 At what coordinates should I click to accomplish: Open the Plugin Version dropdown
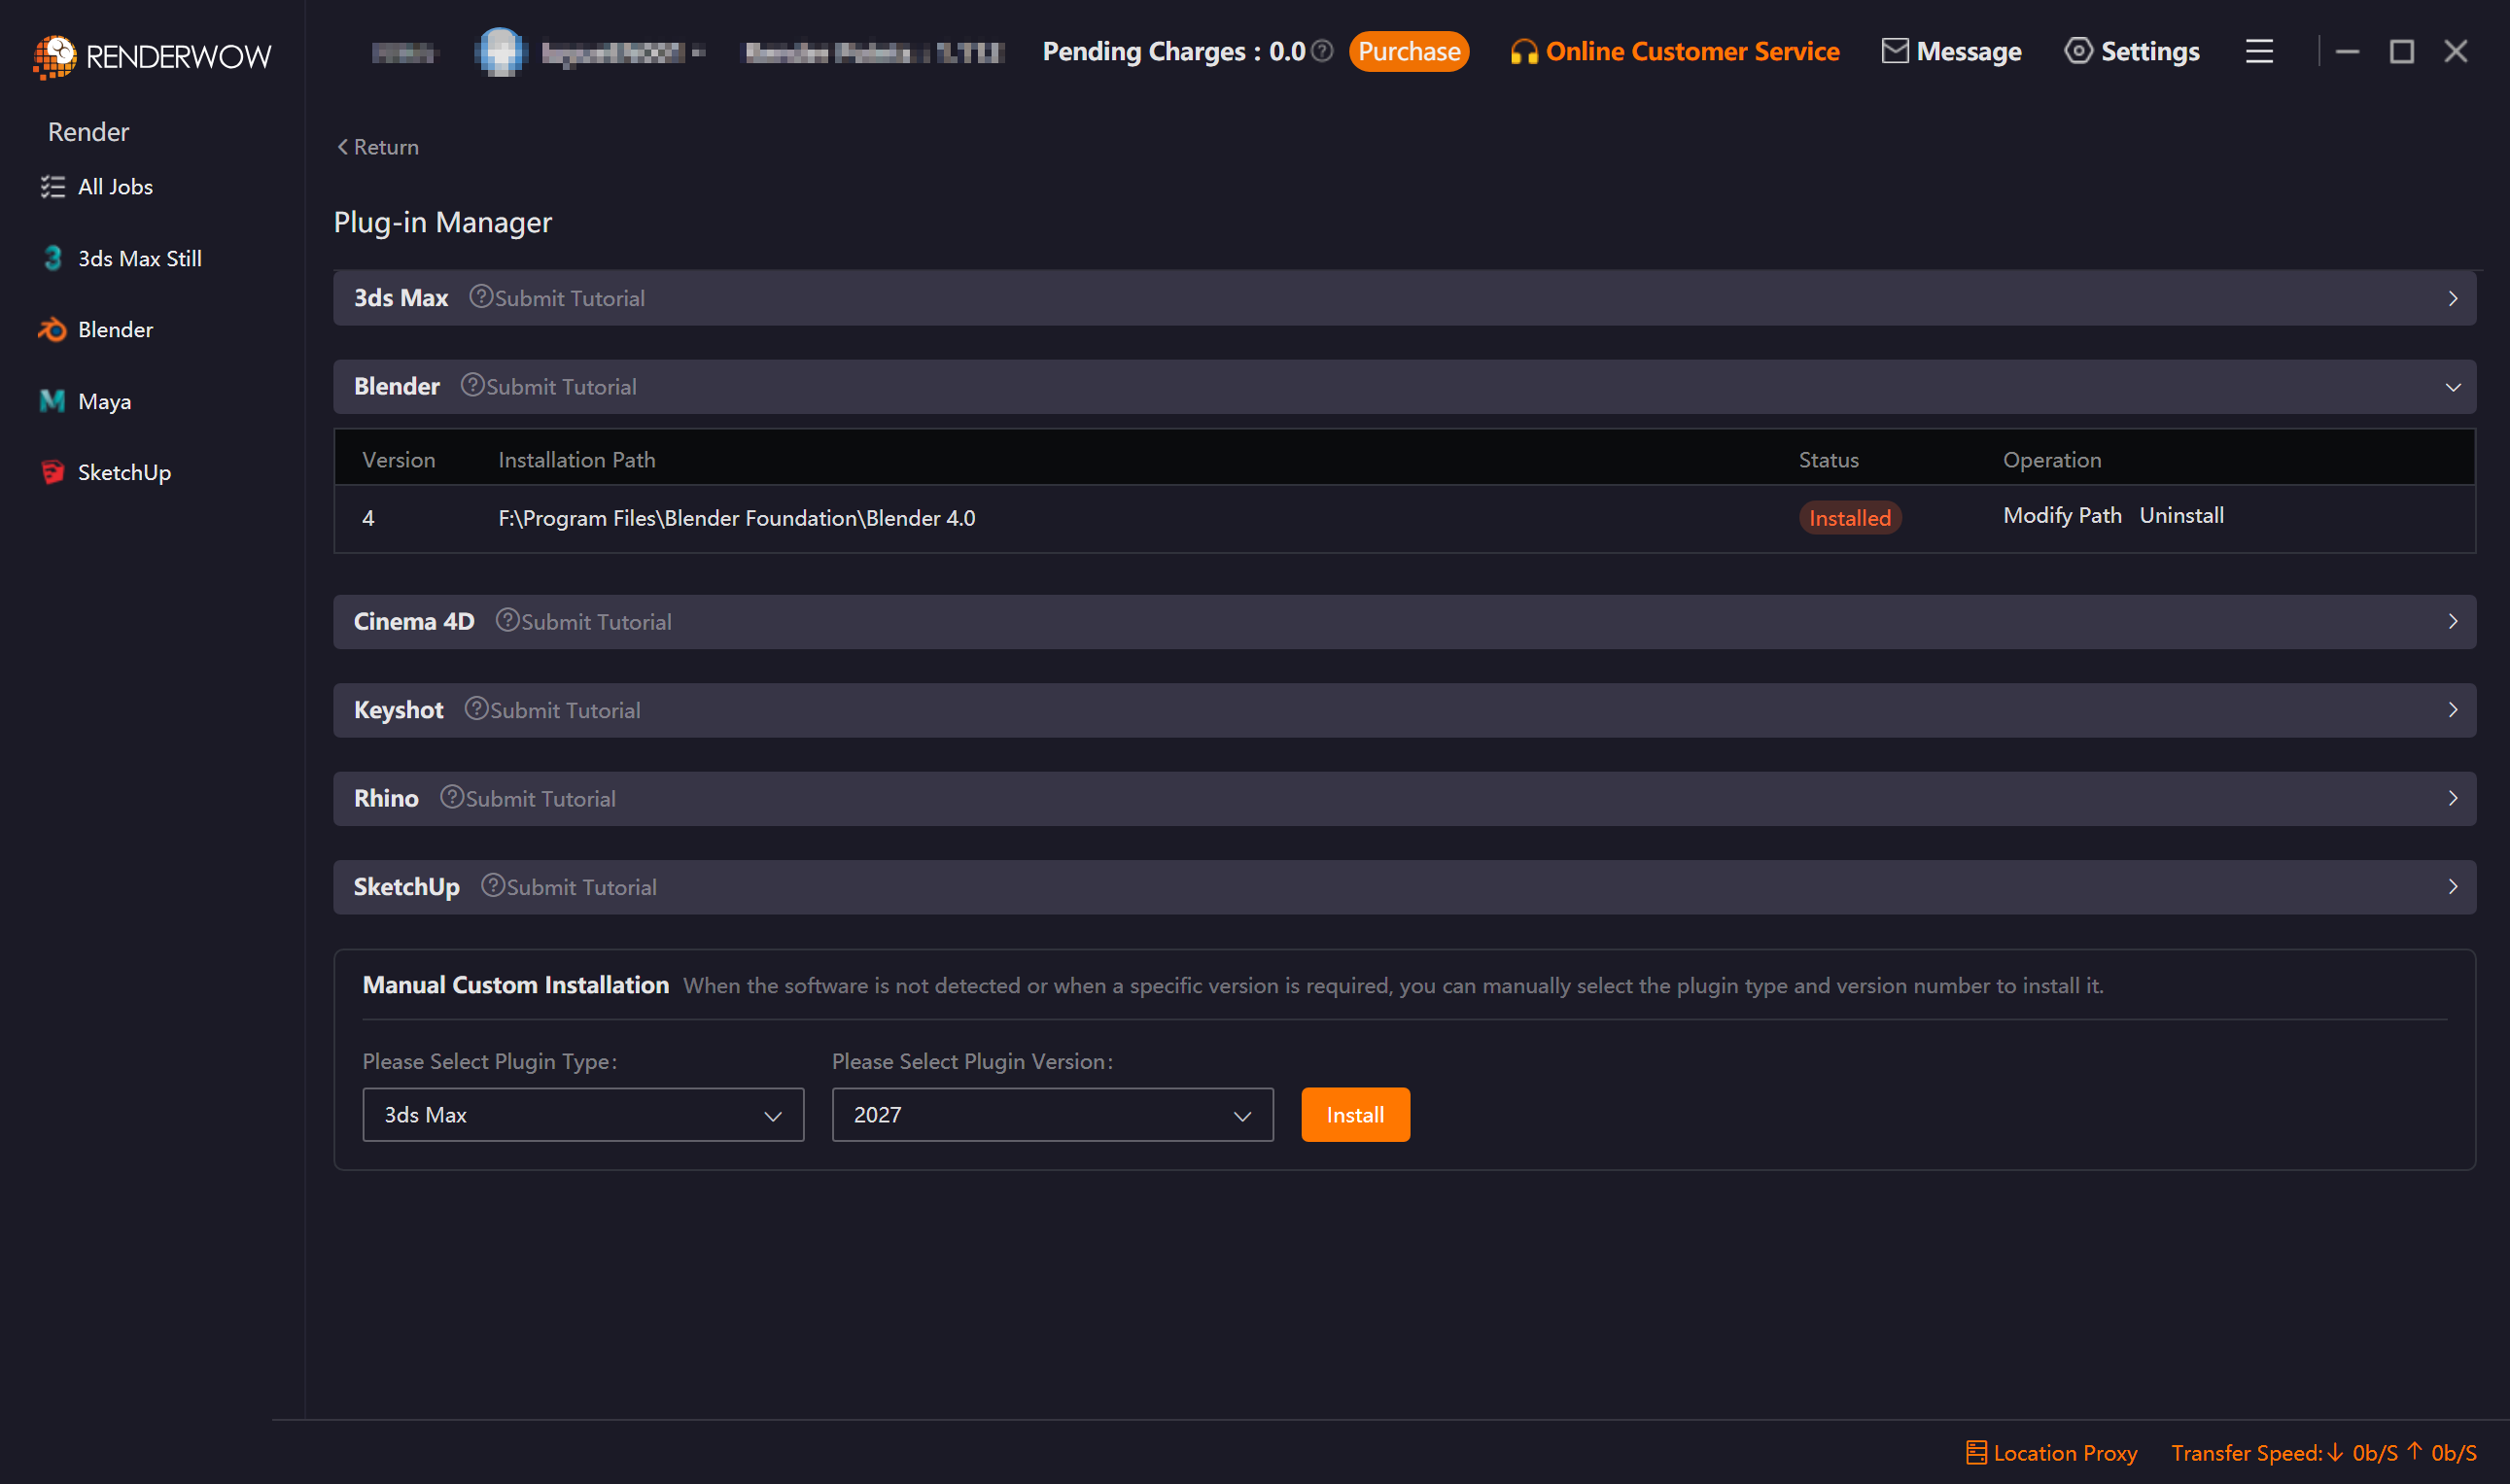click(x=1052, y=1114)
